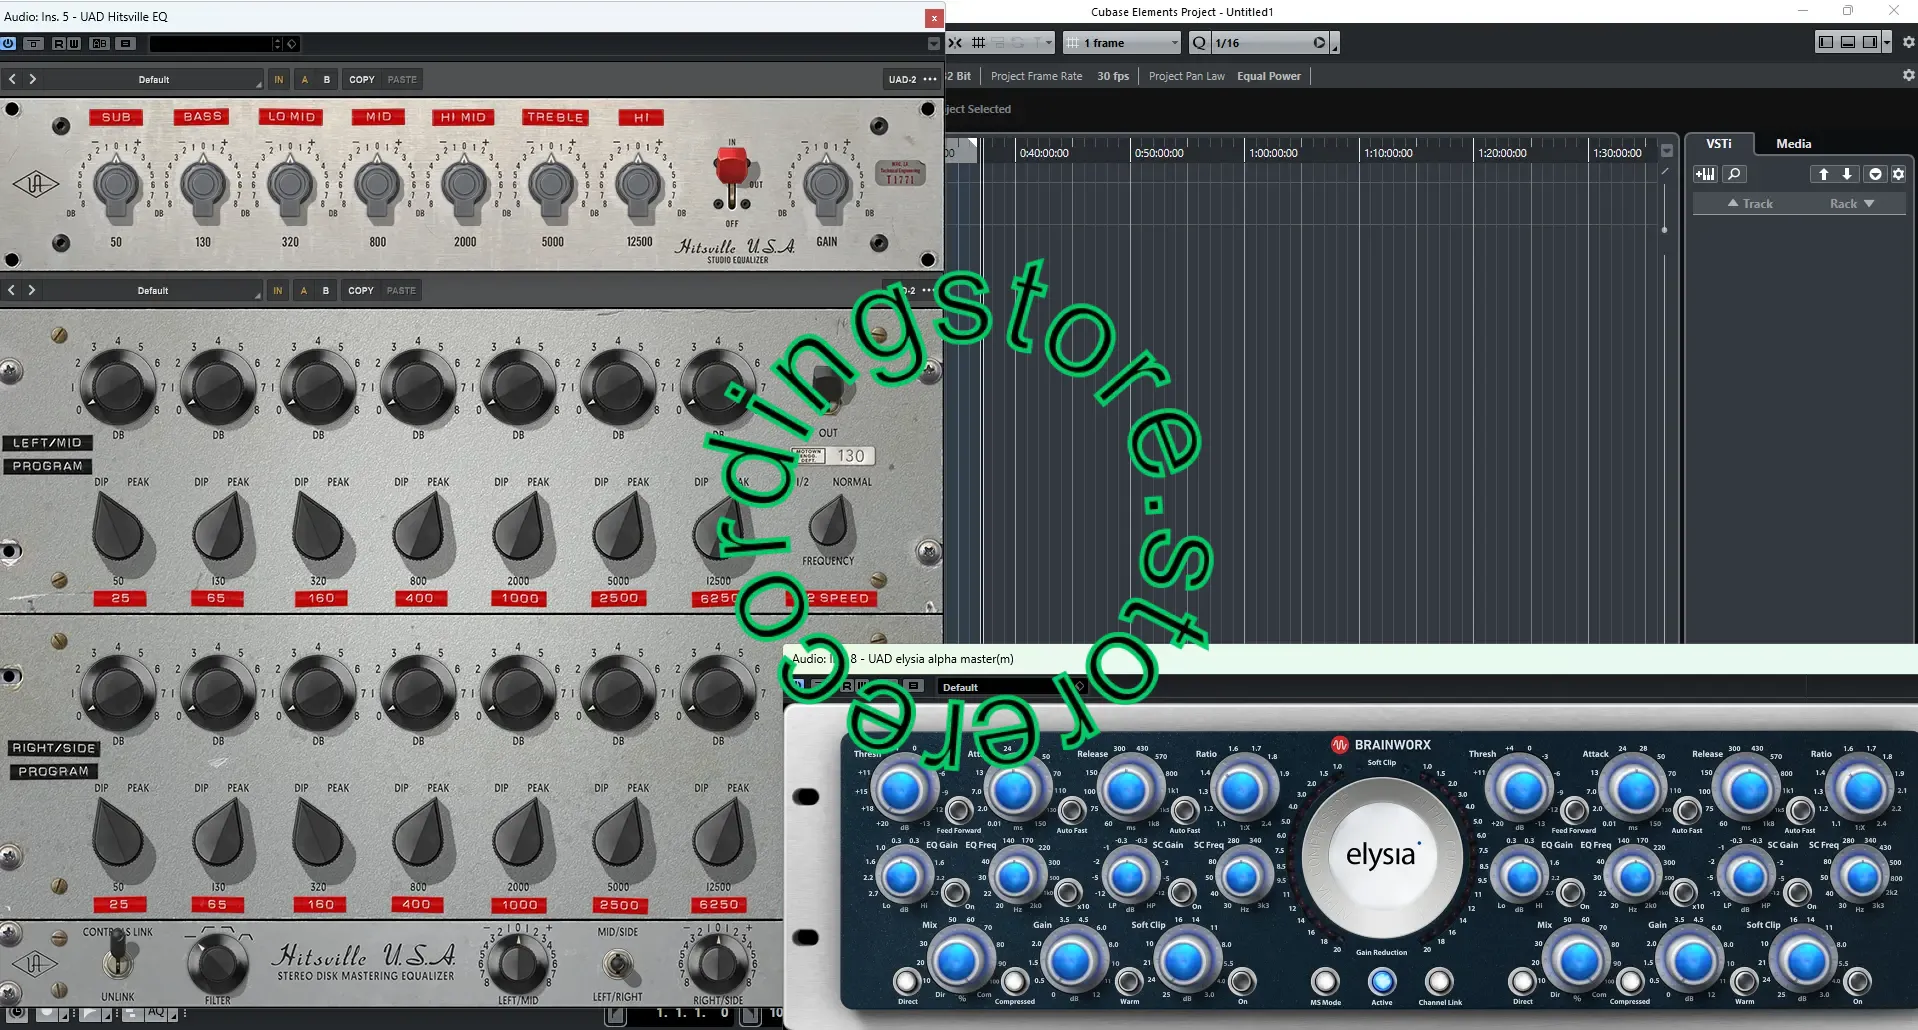Screen dimensions: 1918x1030
Task: Expand Track section in VSTi panel
Action: pos(1750,203)
